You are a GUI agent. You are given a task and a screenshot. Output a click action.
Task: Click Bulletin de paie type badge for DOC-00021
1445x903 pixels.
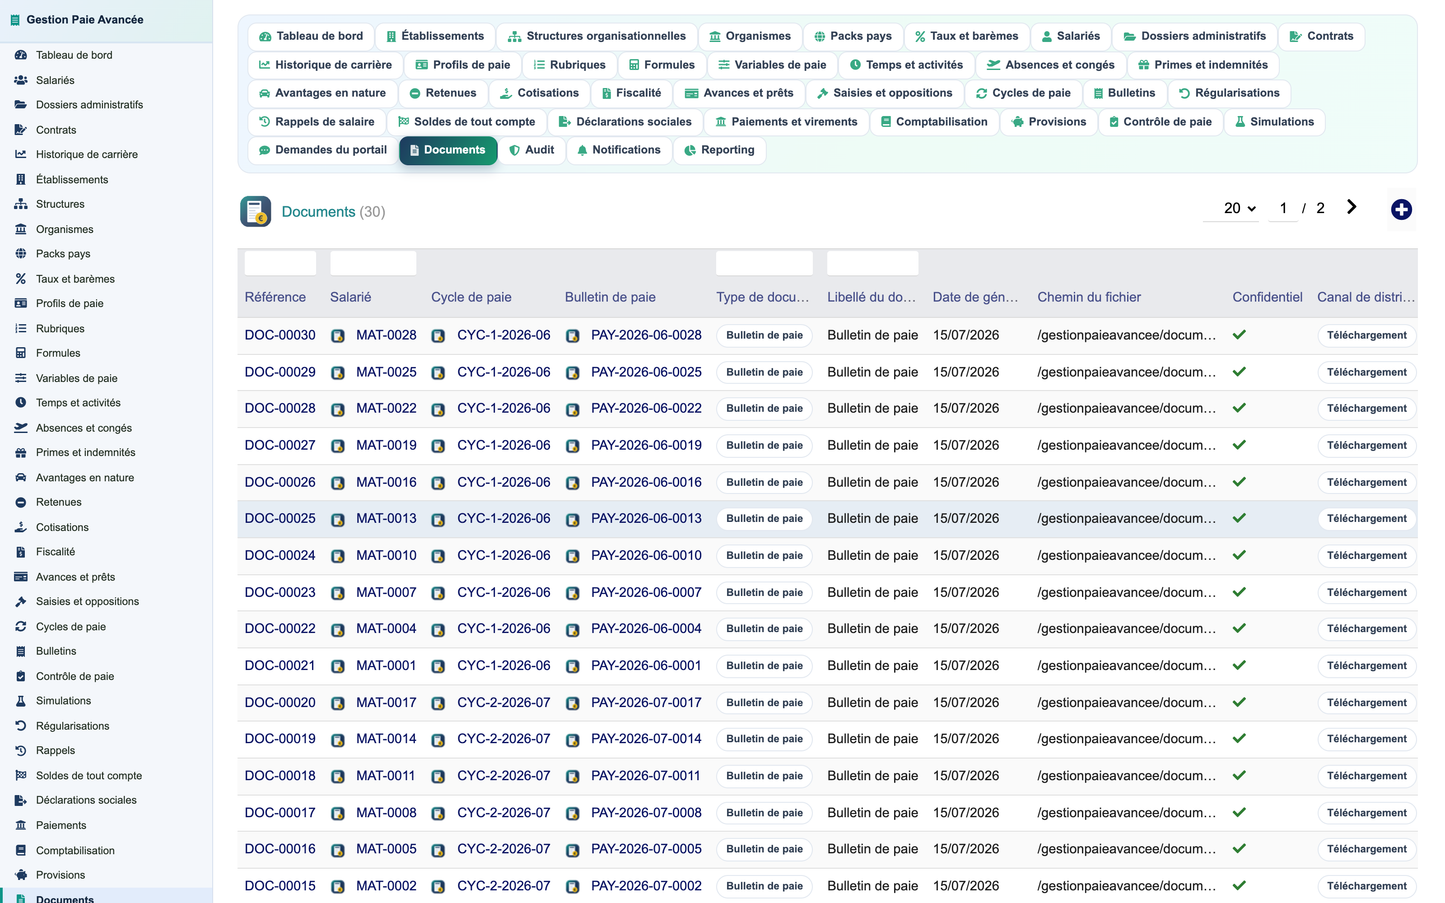coord(764,666)
